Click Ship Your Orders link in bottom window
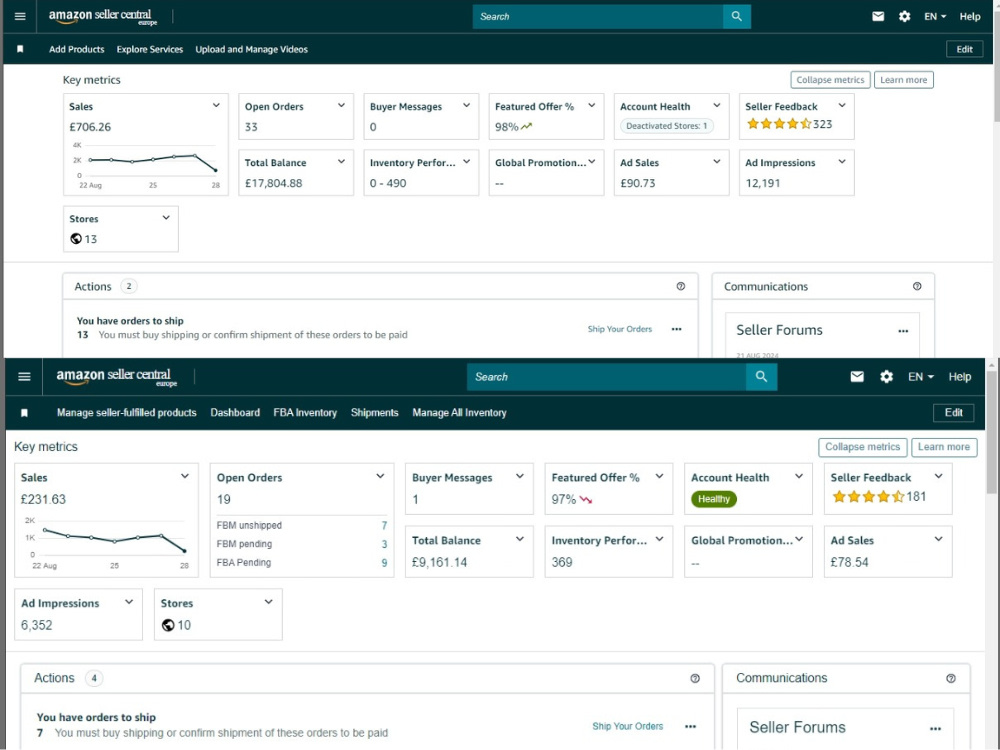The width and height of the screenshot is (1000, 750). (x=628, y=726)
